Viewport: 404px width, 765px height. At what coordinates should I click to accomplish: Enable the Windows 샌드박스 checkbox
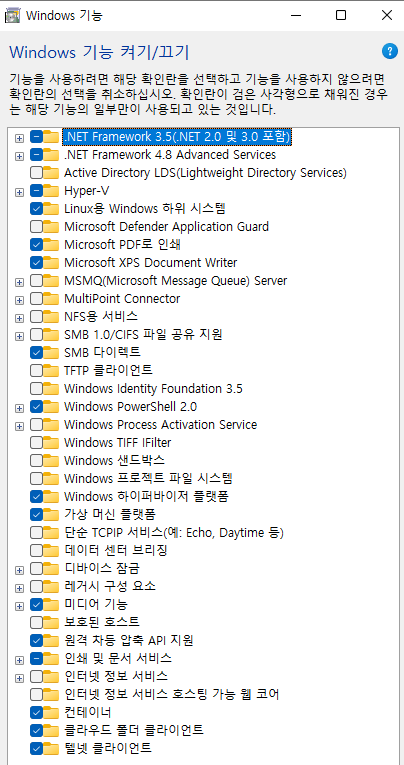(x=36, y=461)
